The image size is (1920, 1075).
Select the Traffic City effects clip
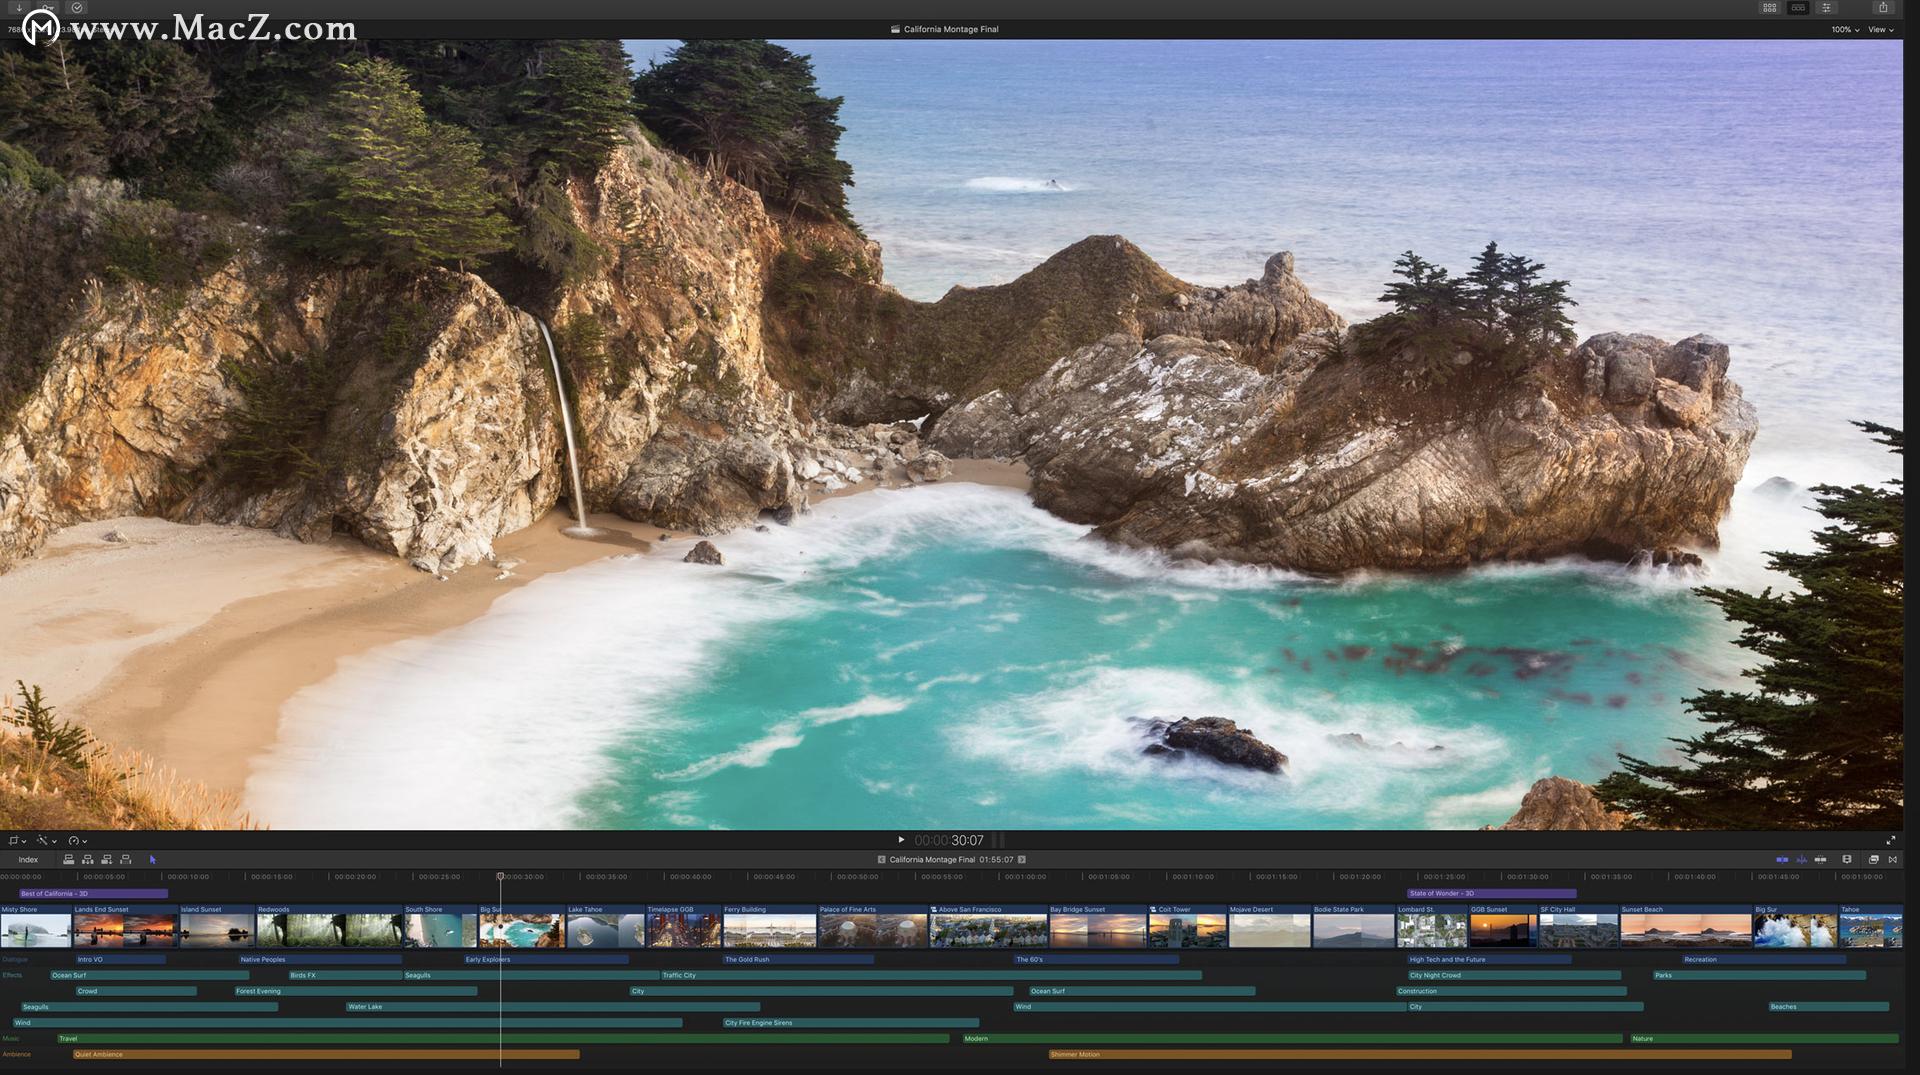click(x=931, y=976)
